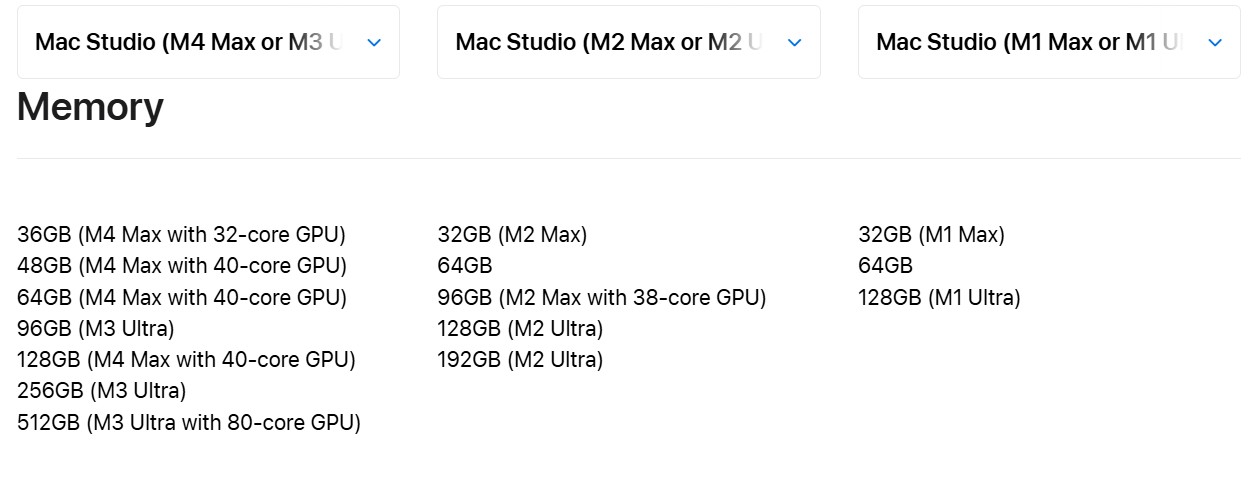Open the Mac Studio M4 Max model dropdown
Image resolution: width=1254 pixels, height=497 pixels.
tap(190, 42)
